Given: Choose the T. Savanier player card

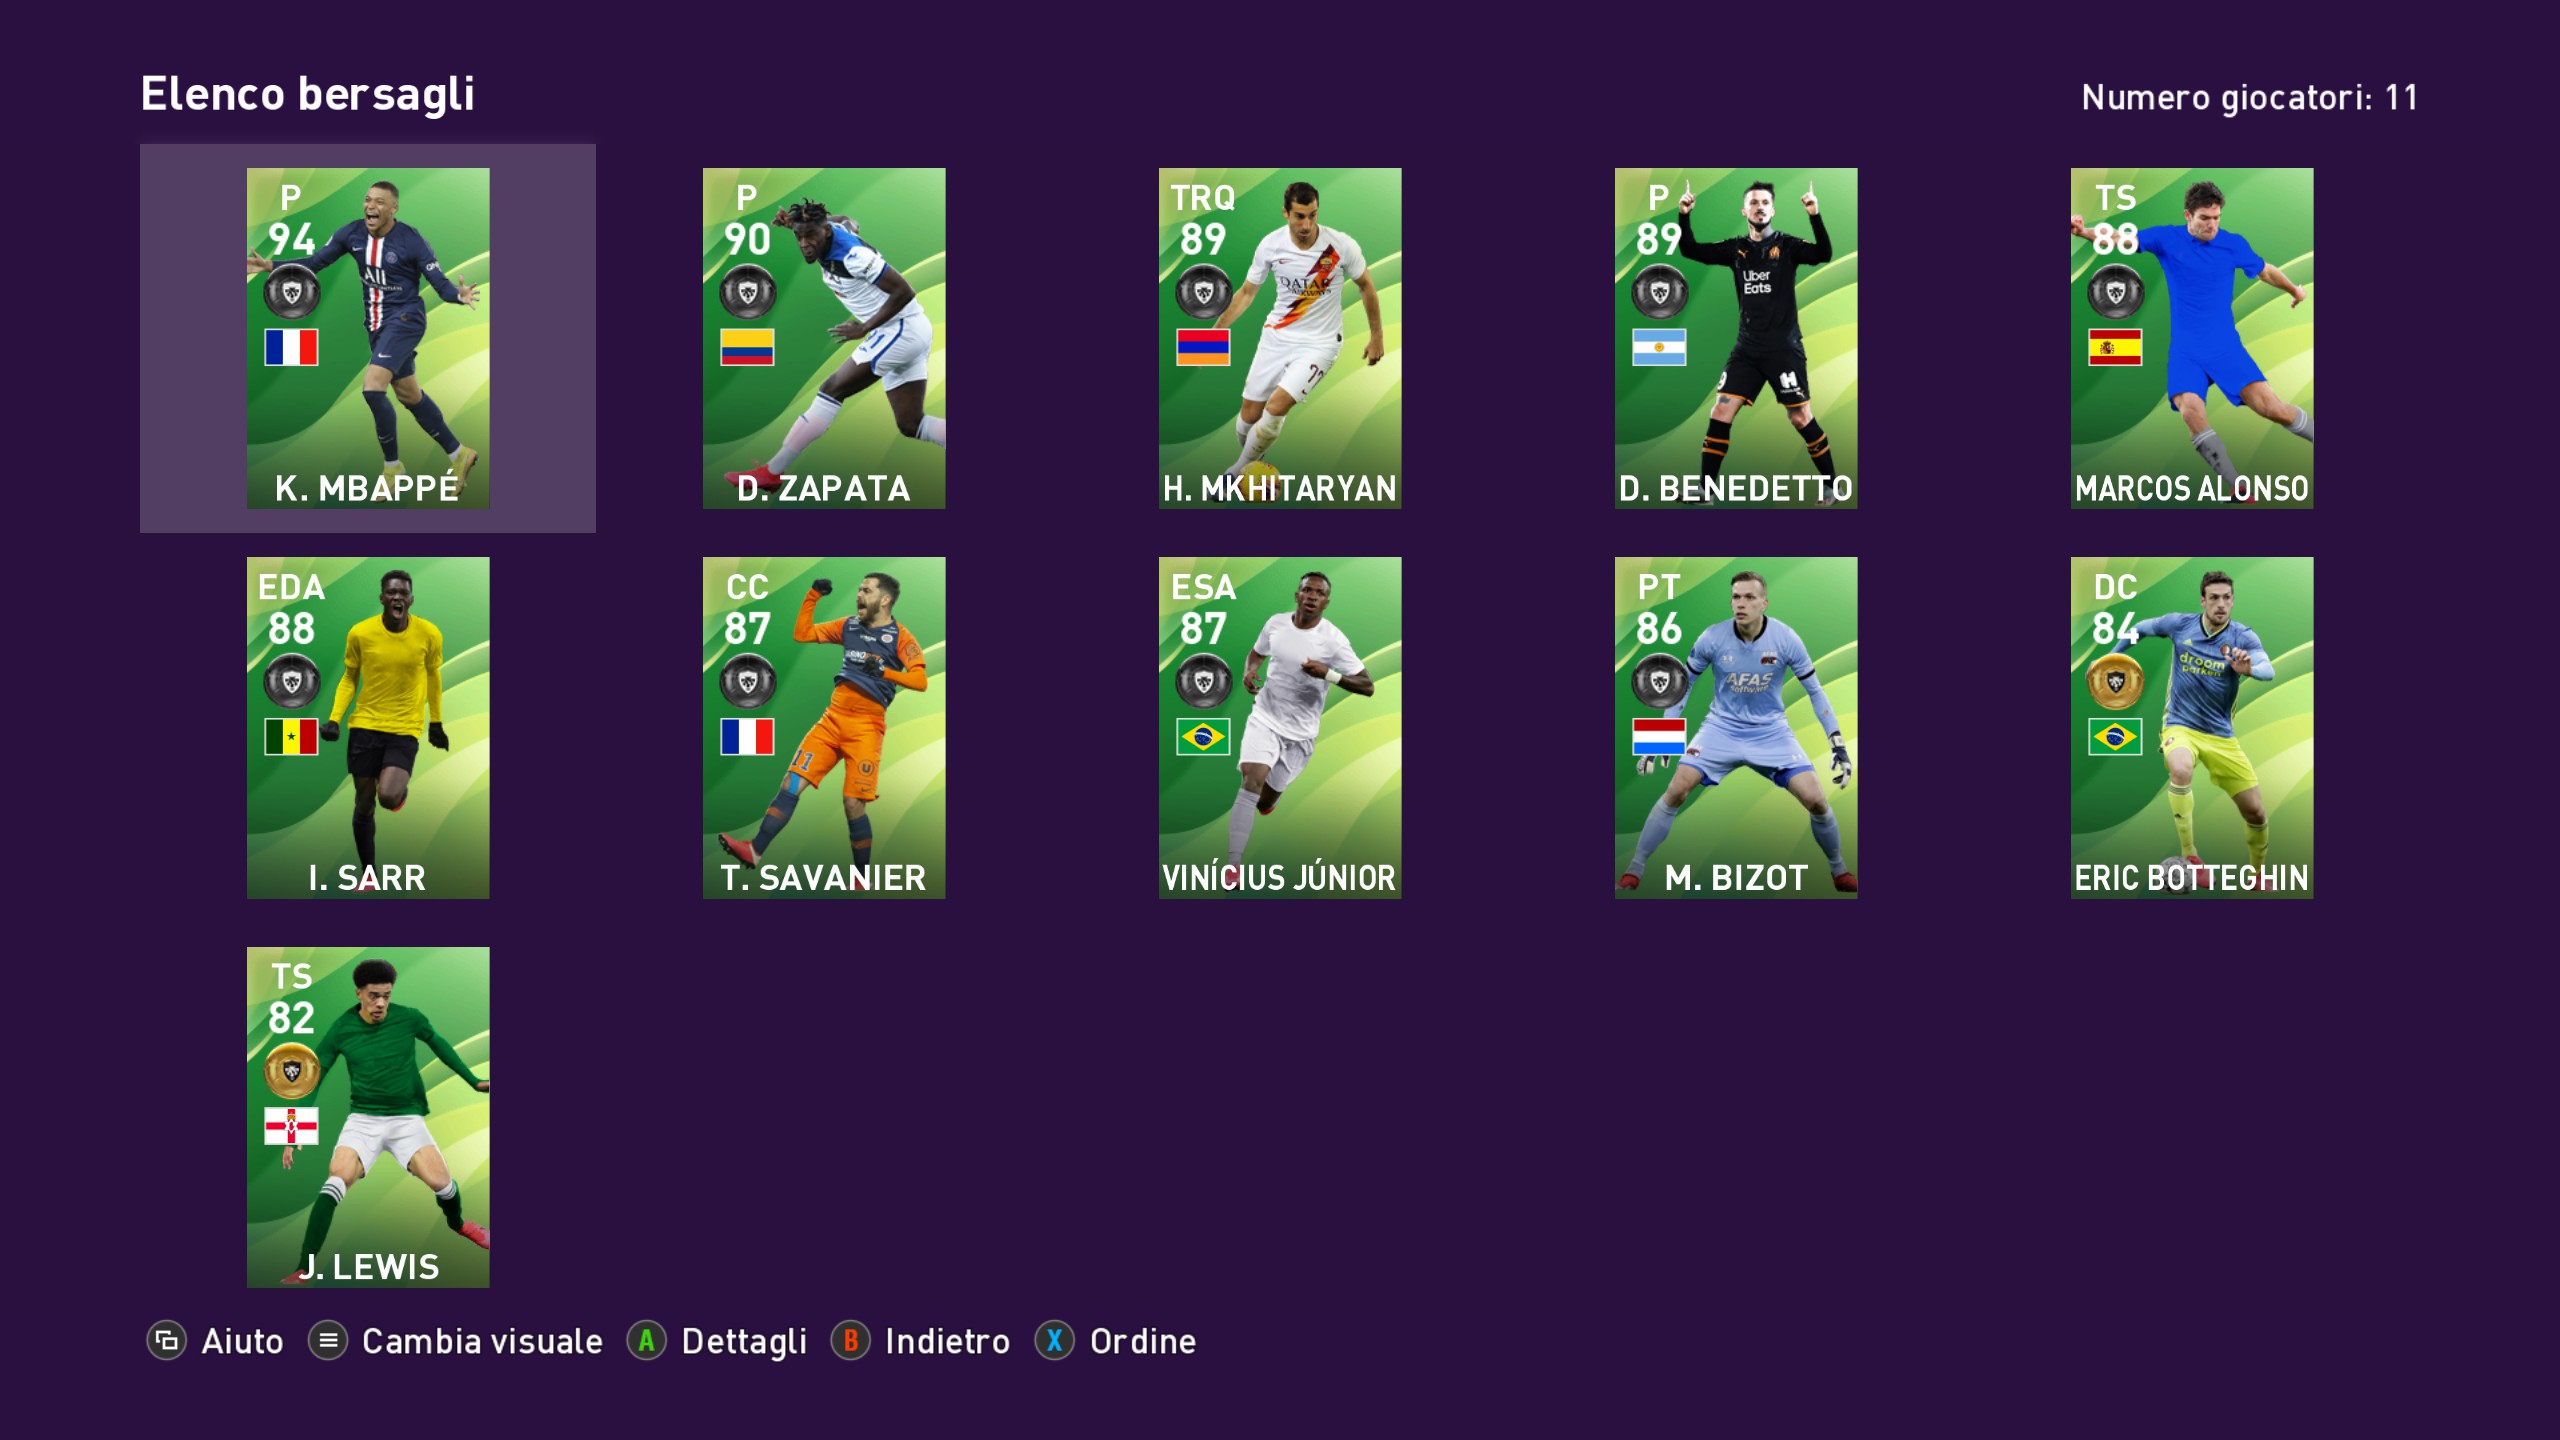Looking at the screenshot, I should pos(824,728).
